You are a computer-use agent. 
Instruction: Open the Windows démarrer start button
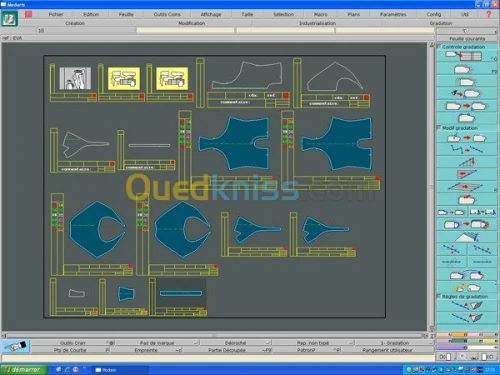(23, 369)
